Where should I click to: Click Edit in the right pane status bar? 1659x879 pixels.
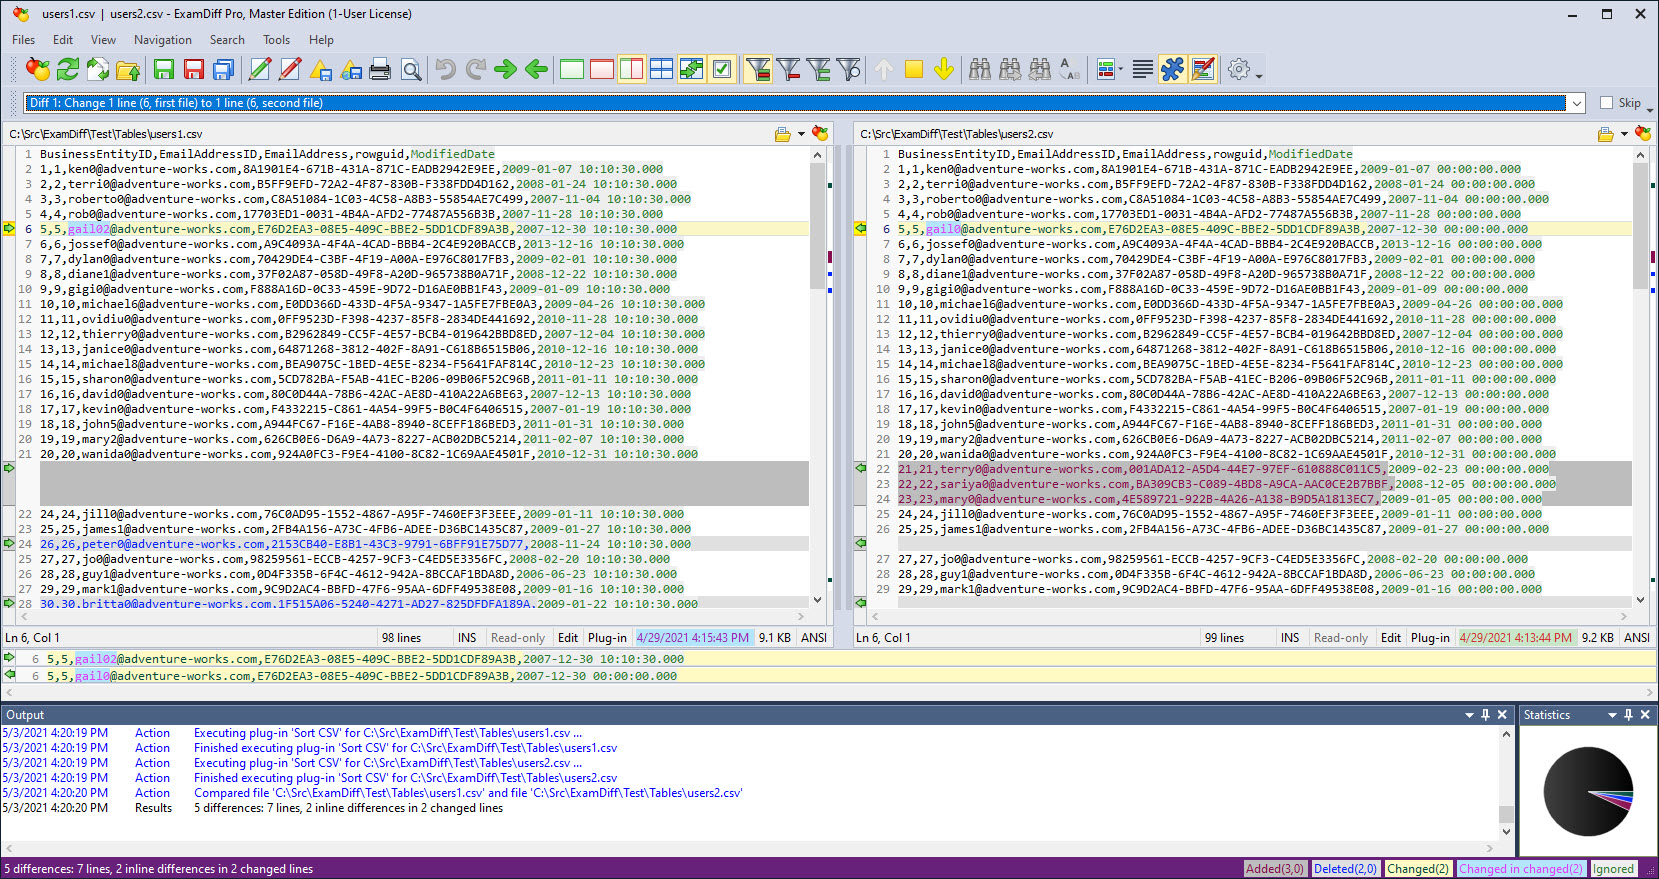[1391, 637]
